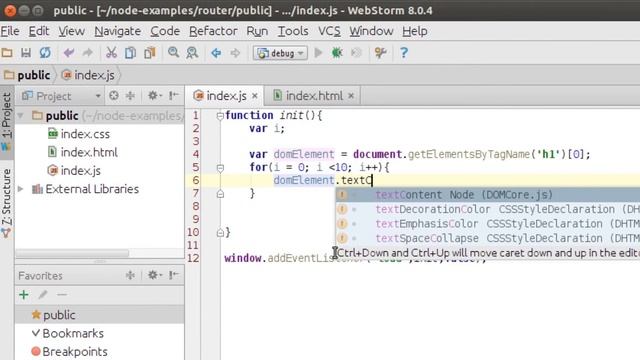This screenshot has height=360, width=640.
Task: Click public breadcrumb in navigation bar
Action: coord(27,75)
